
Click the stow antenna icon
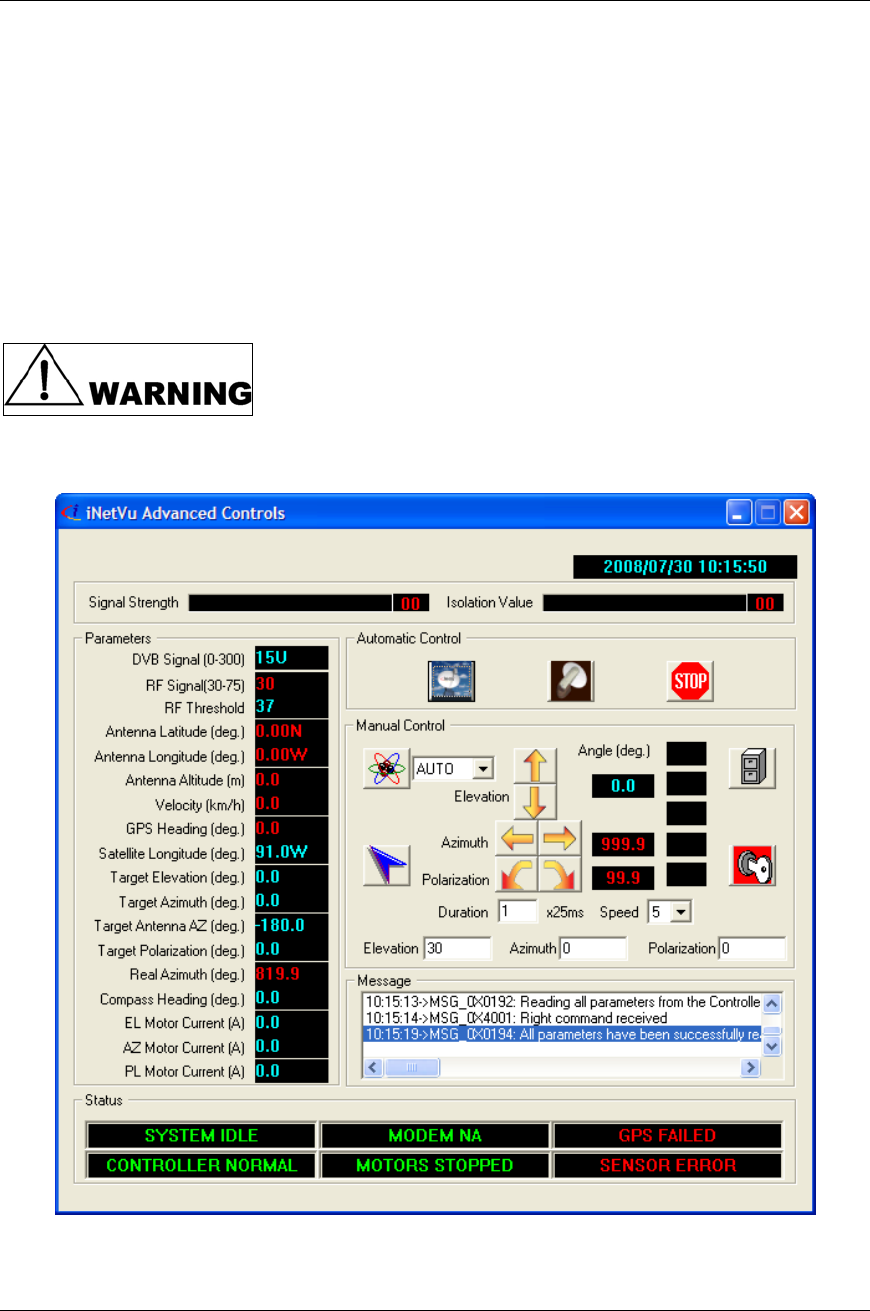tap(571, 683)
